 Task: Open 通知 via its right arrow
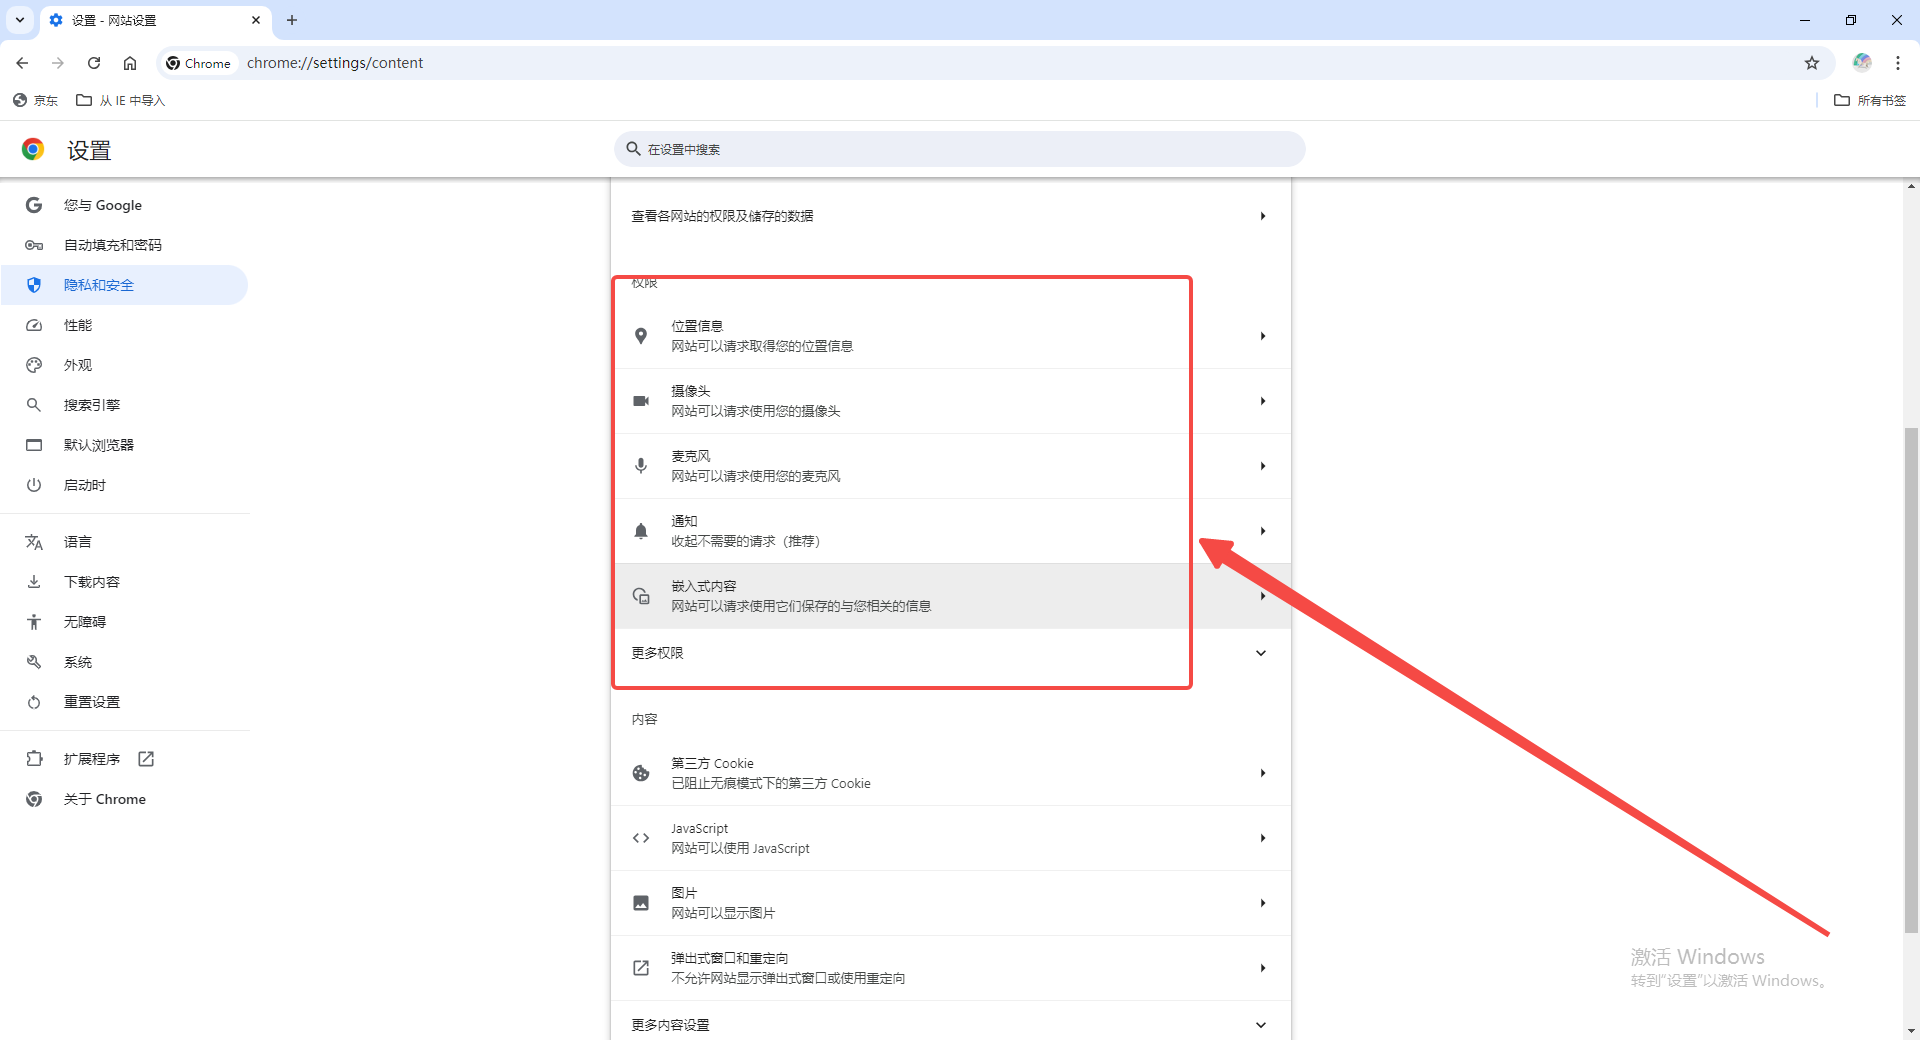(1263, 531)
